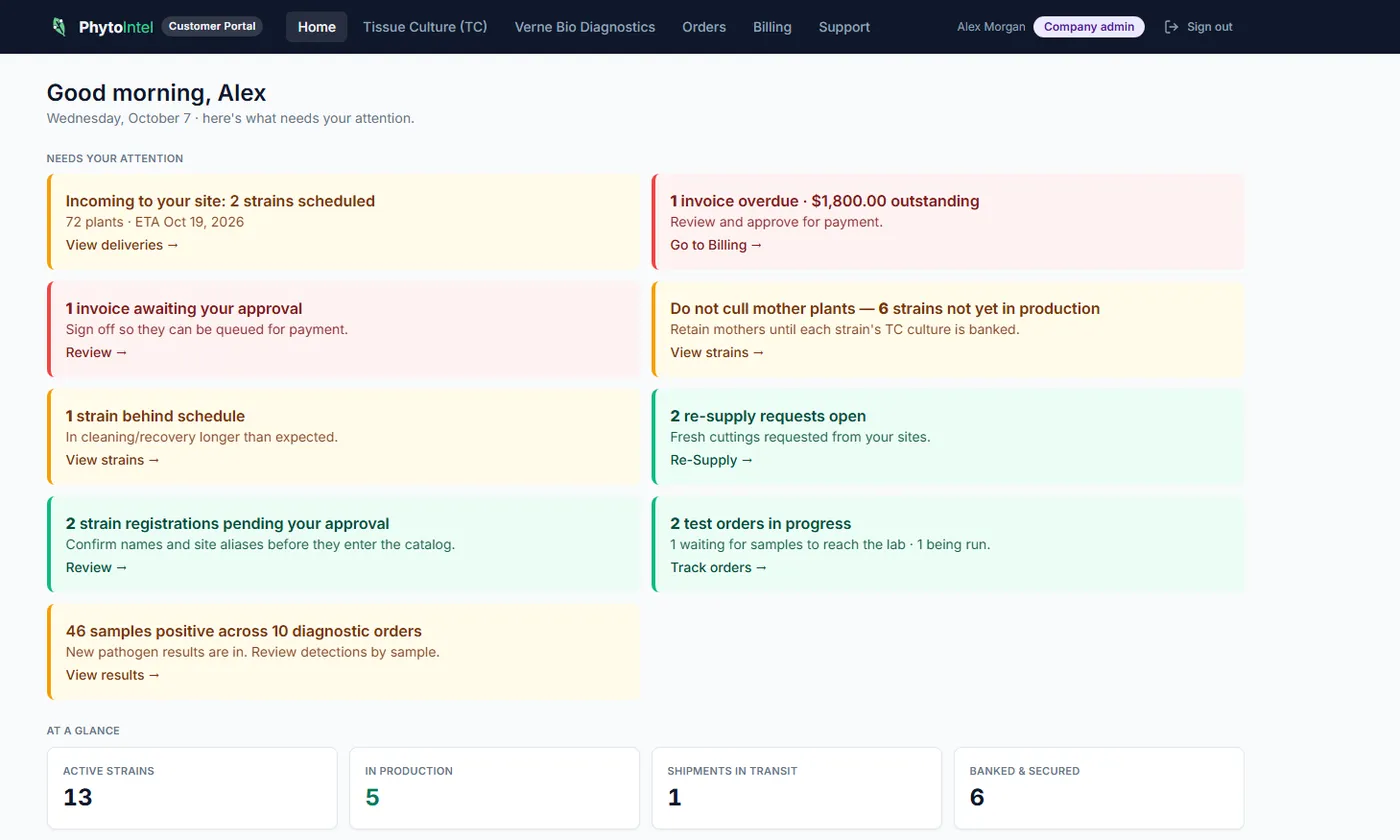Select the Shipments in Transit value 1
The height and width of the screenshot is (840, 1400).
[673, 797]
